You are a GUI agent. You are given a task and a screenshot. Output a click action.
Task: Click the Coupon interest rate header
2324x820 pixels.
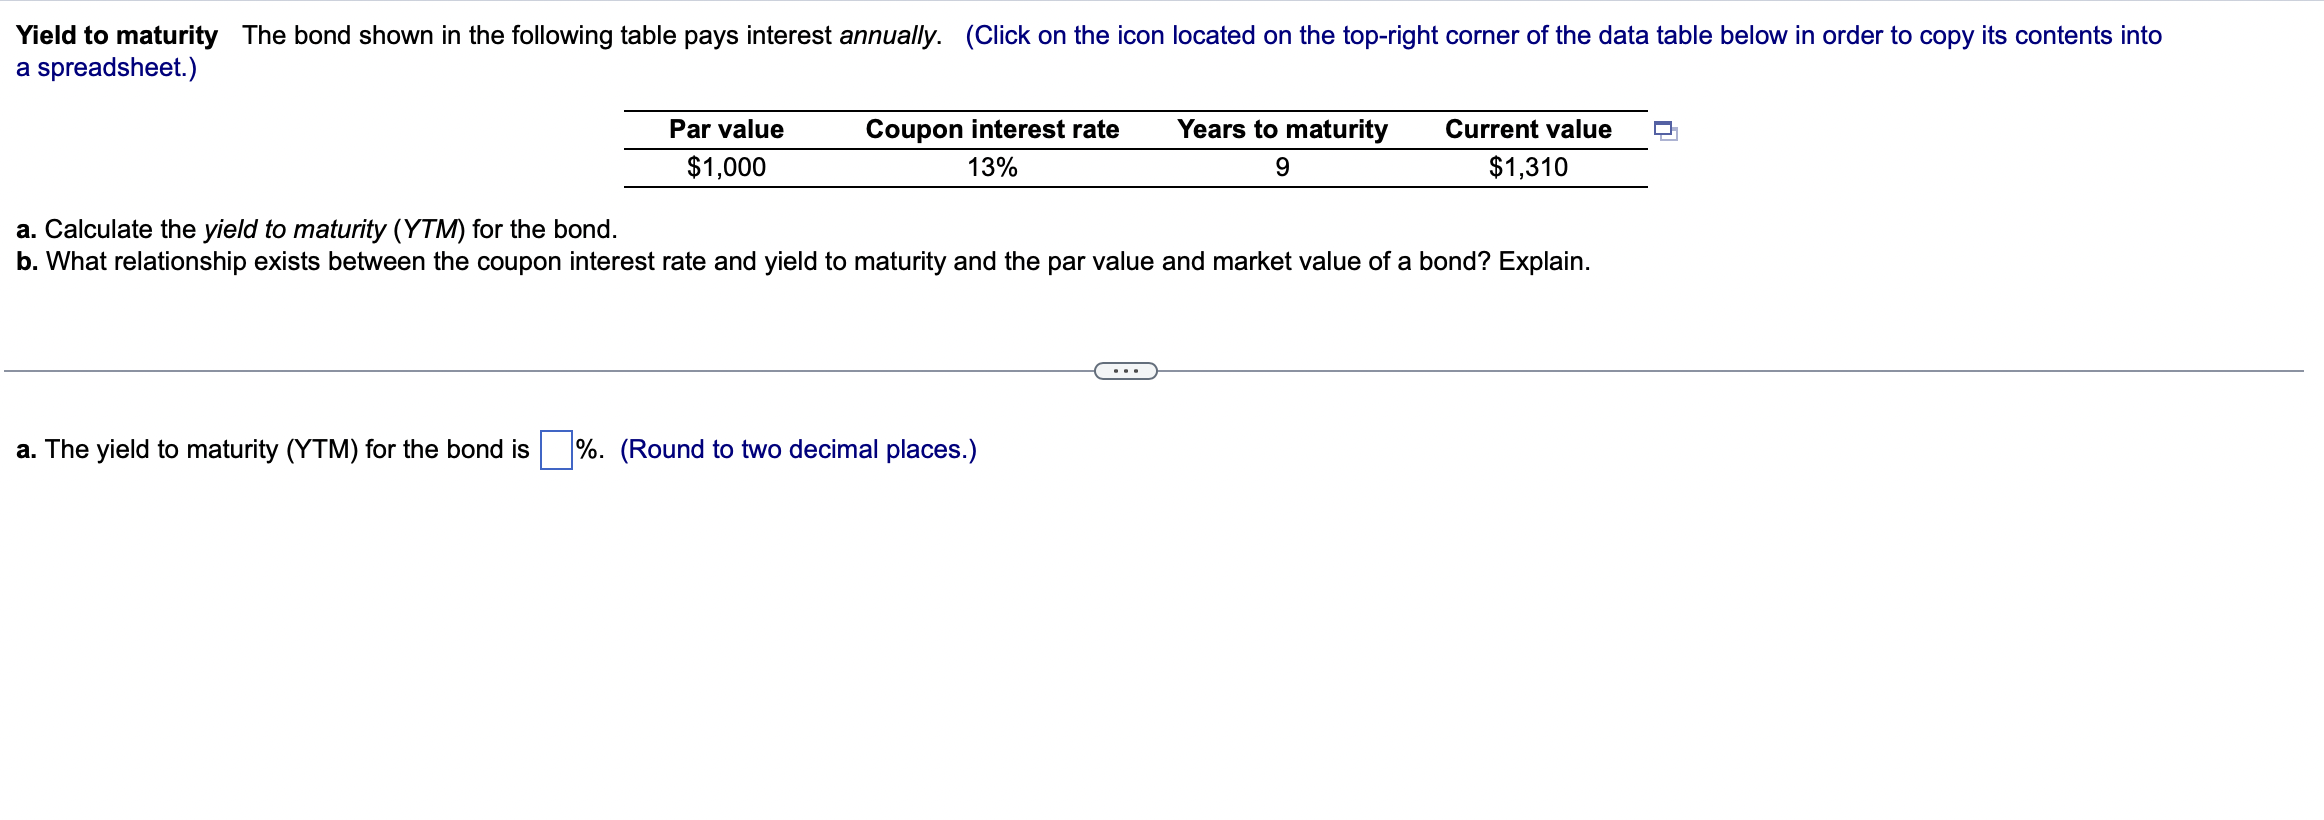(992, 128)
